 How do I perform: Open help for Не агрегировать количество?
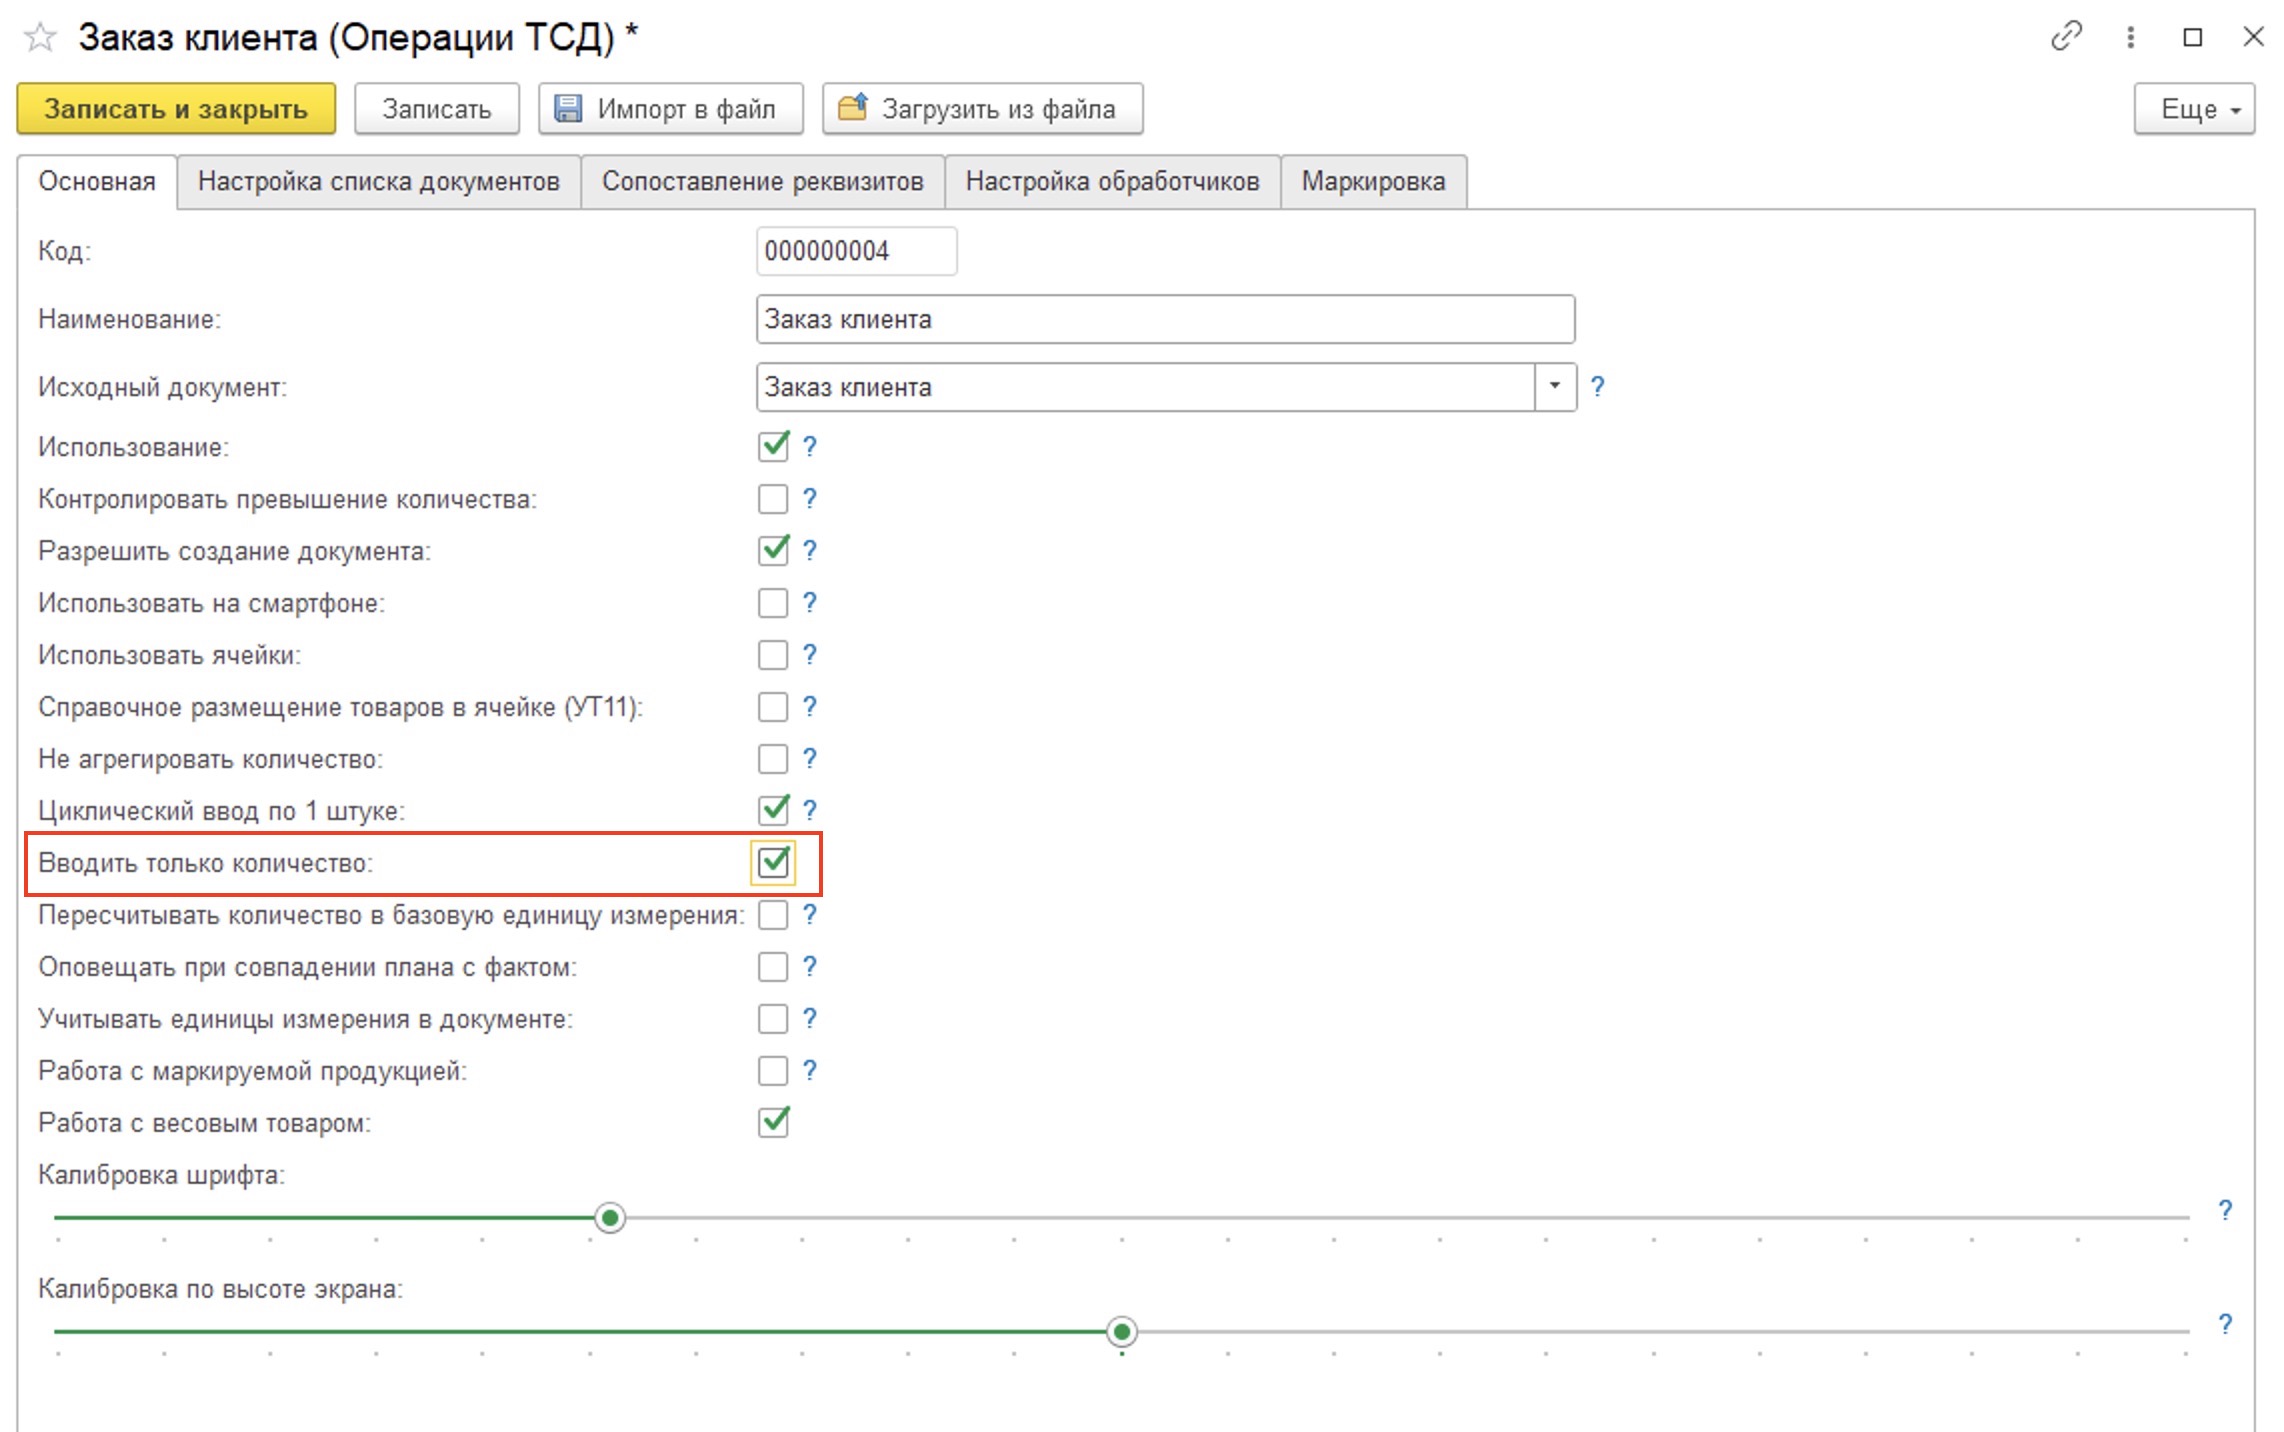point(810,759)
